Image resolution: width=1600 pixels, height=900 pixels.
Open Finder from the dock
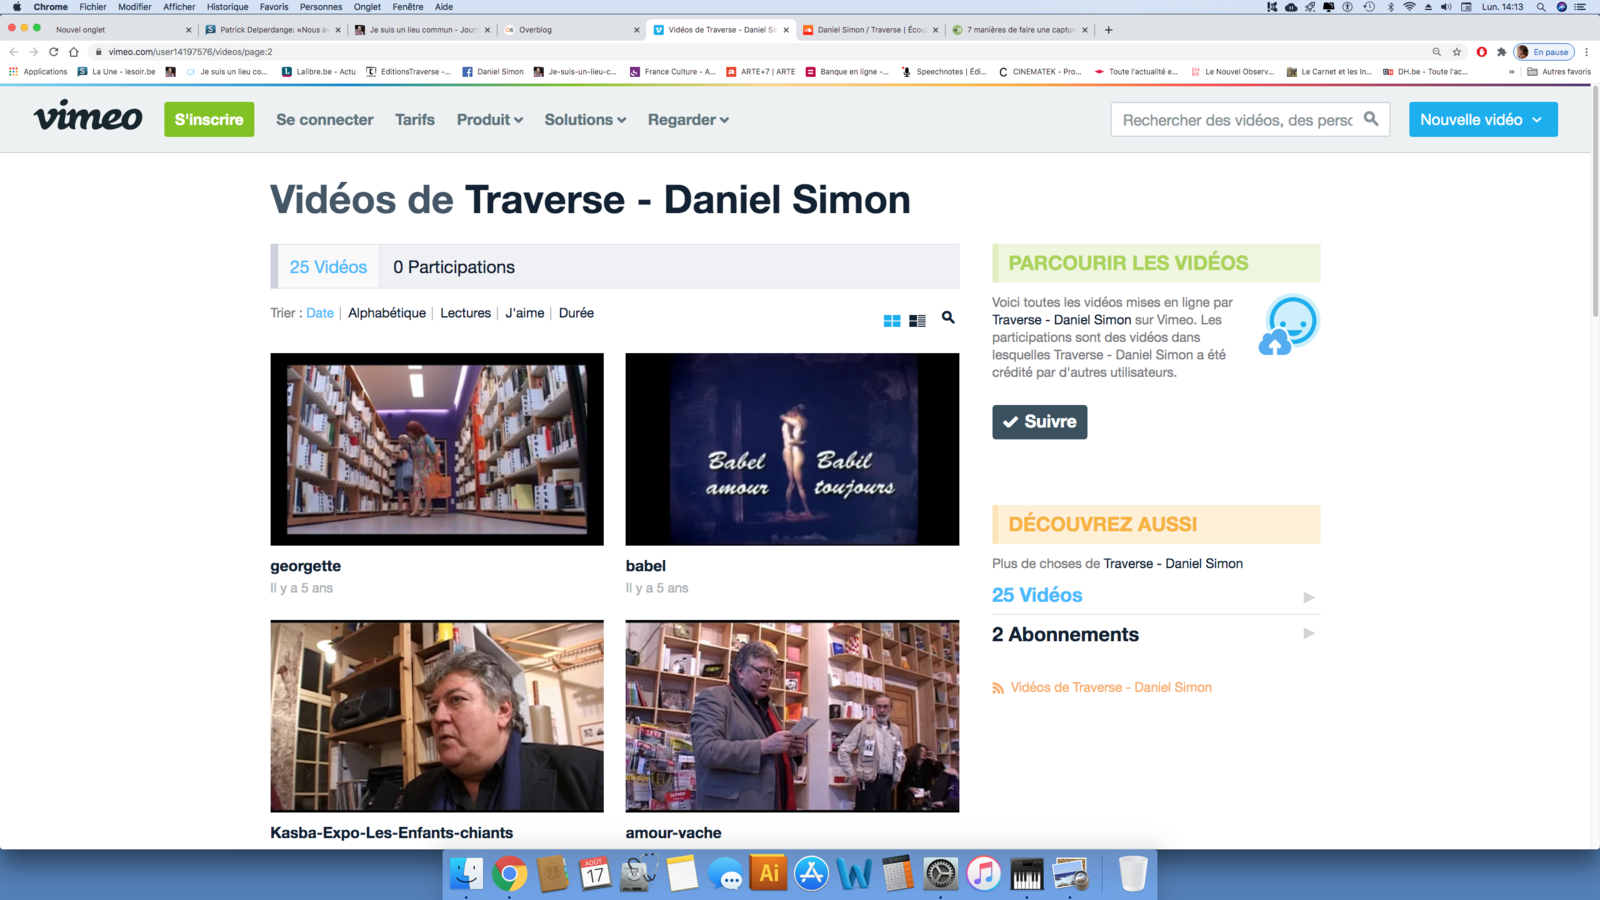[x=466, y=873]
